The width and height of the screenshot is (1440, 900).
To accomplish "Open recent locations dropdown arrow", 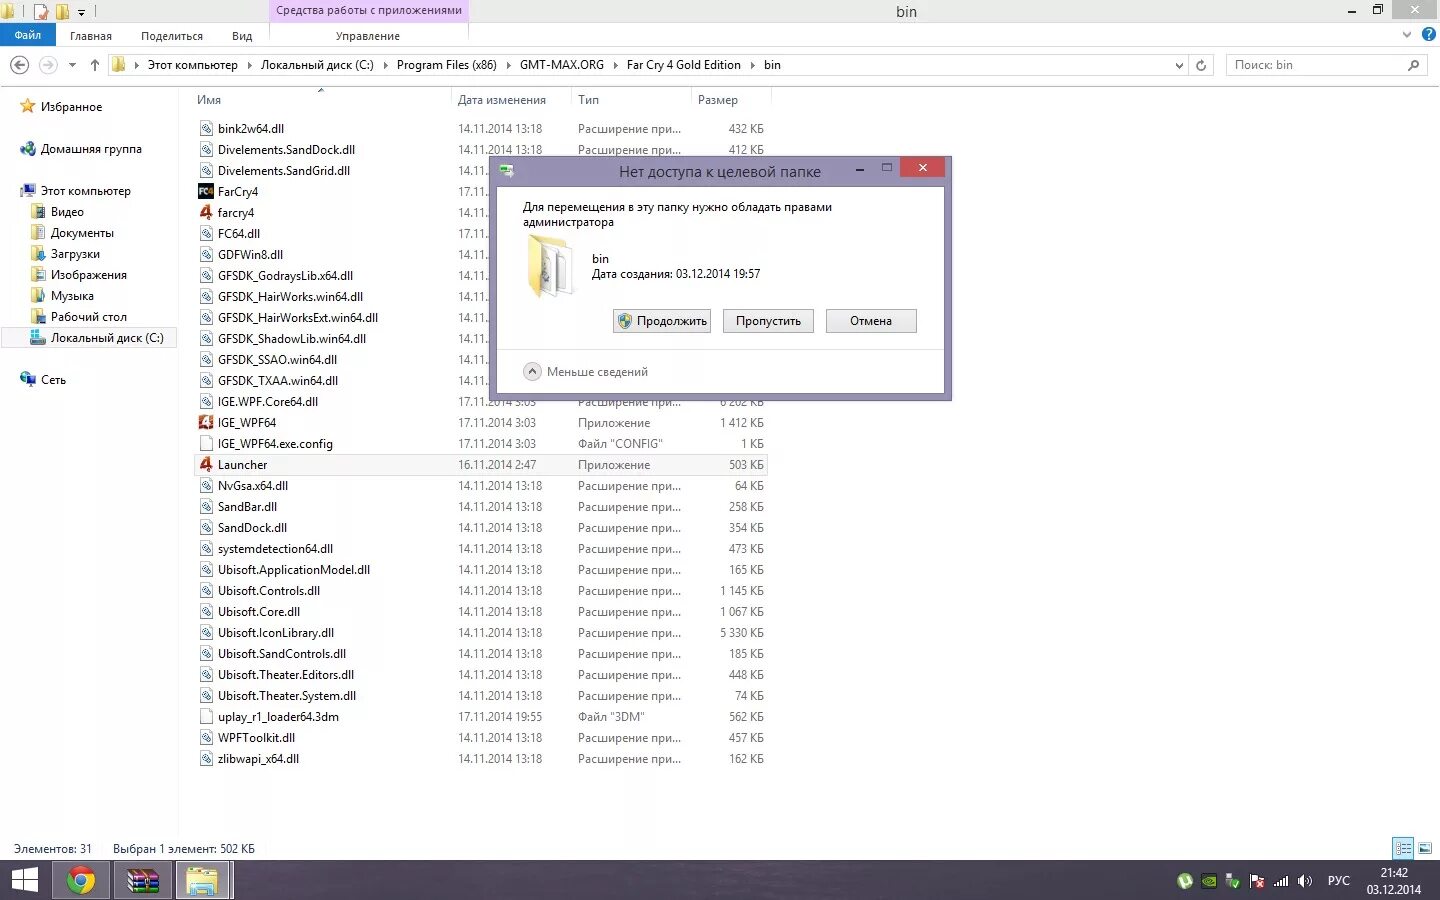I will pos(72,65).
